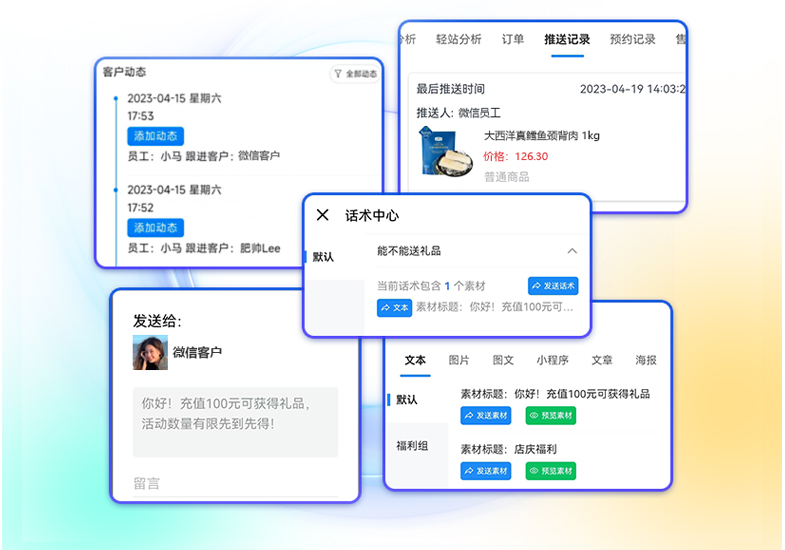Click the 留言 input field

pos(235,483)
